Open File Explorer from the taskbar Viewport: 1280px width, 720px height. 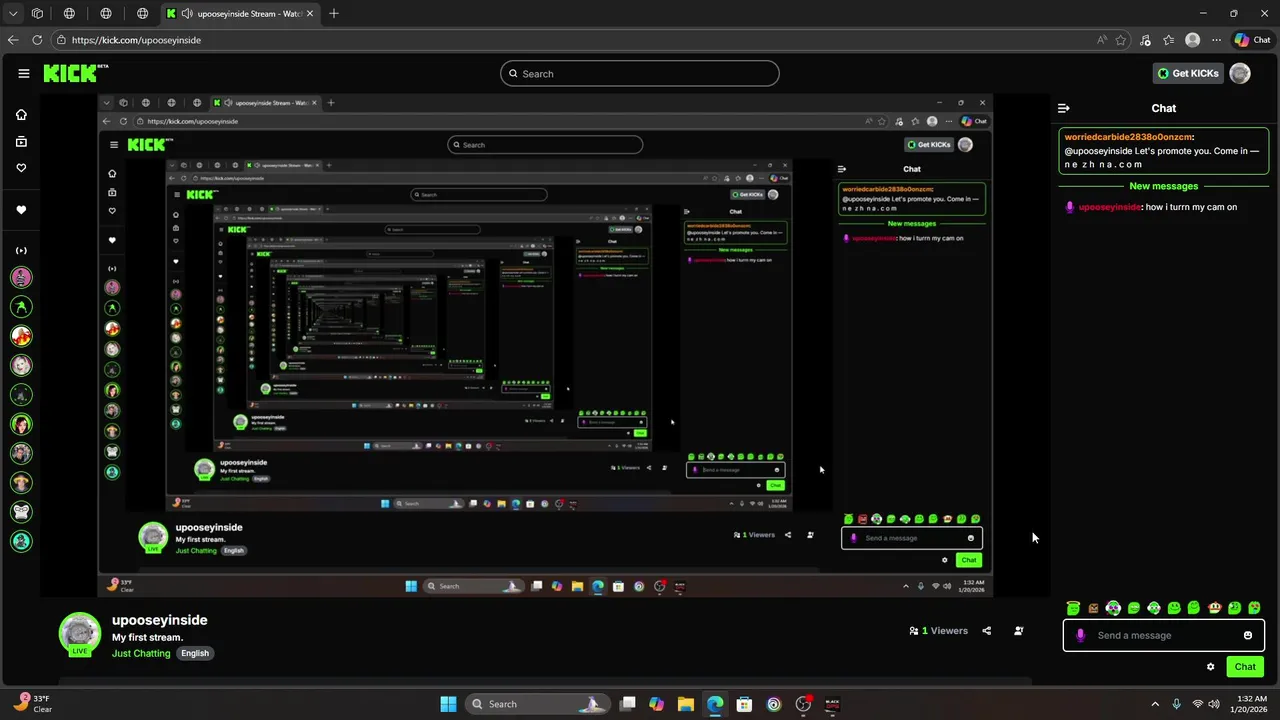tap(685, 704)
